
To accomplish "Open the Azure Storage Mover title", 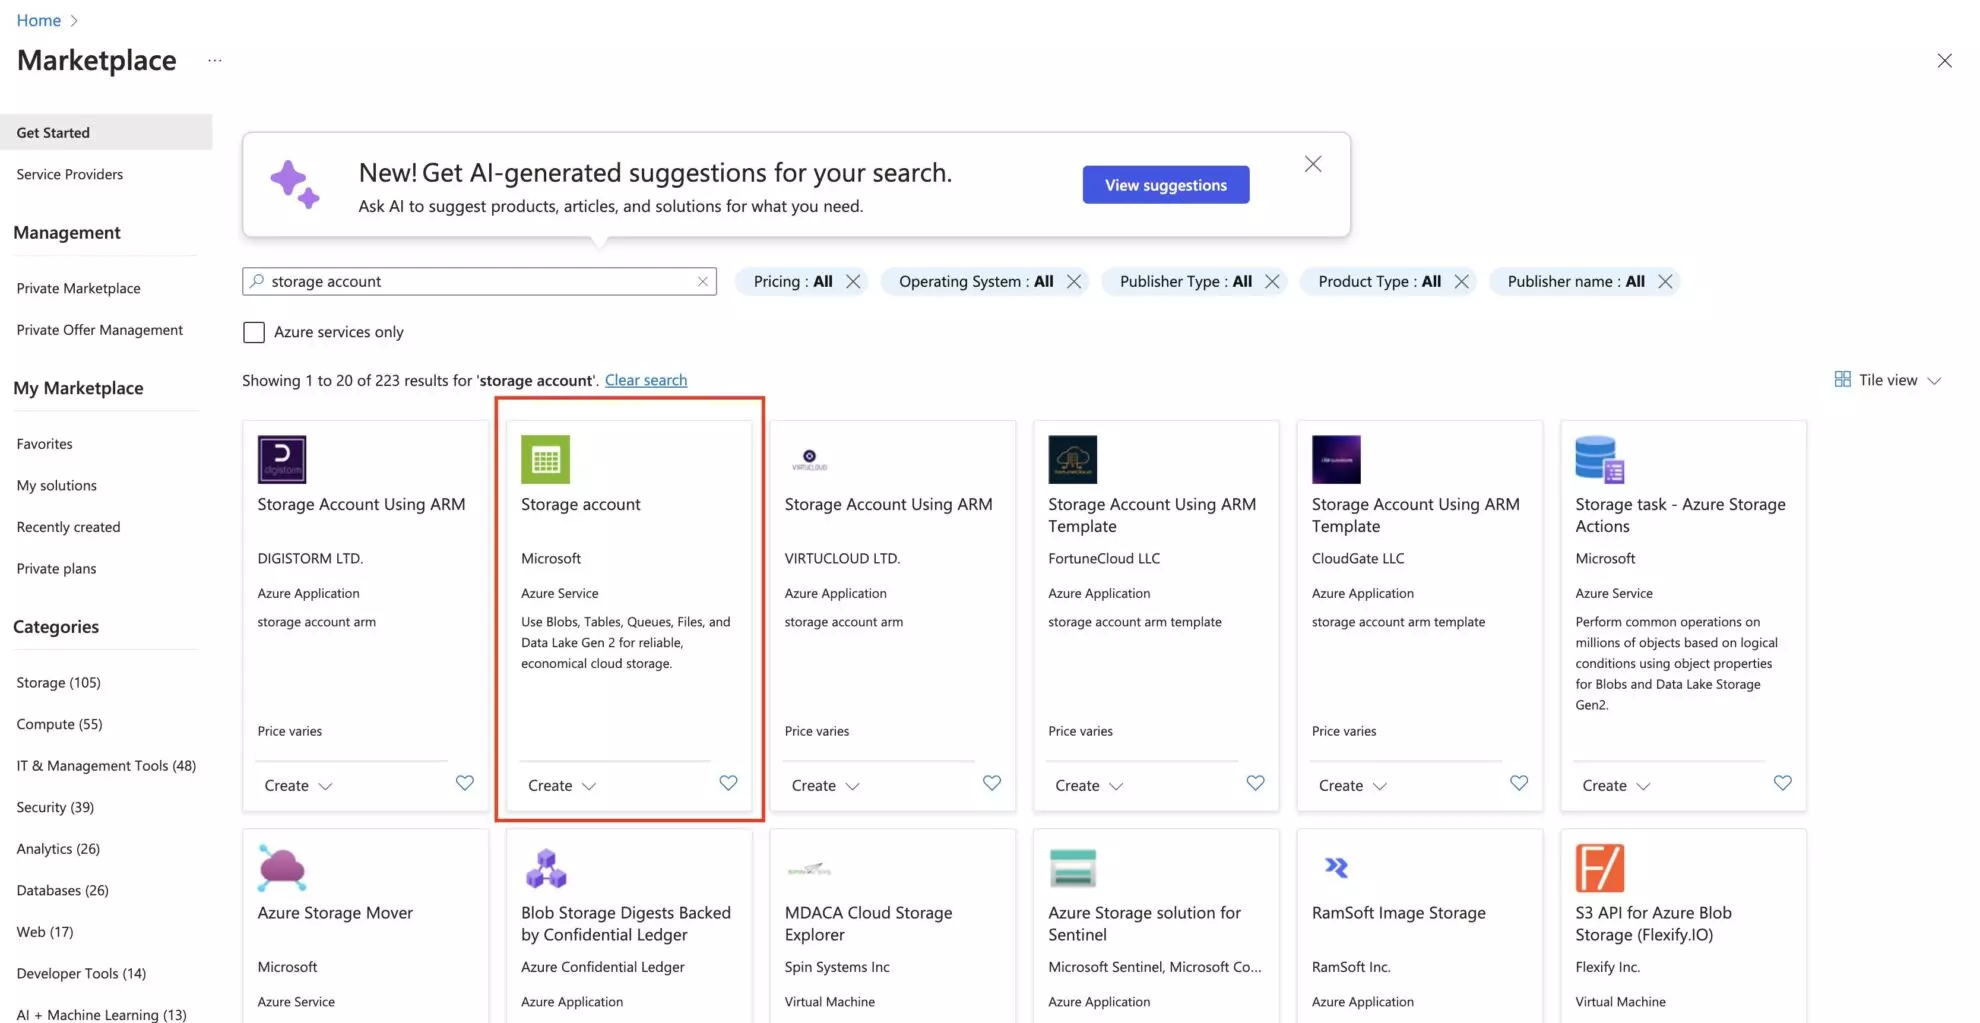I will point(335,913).
